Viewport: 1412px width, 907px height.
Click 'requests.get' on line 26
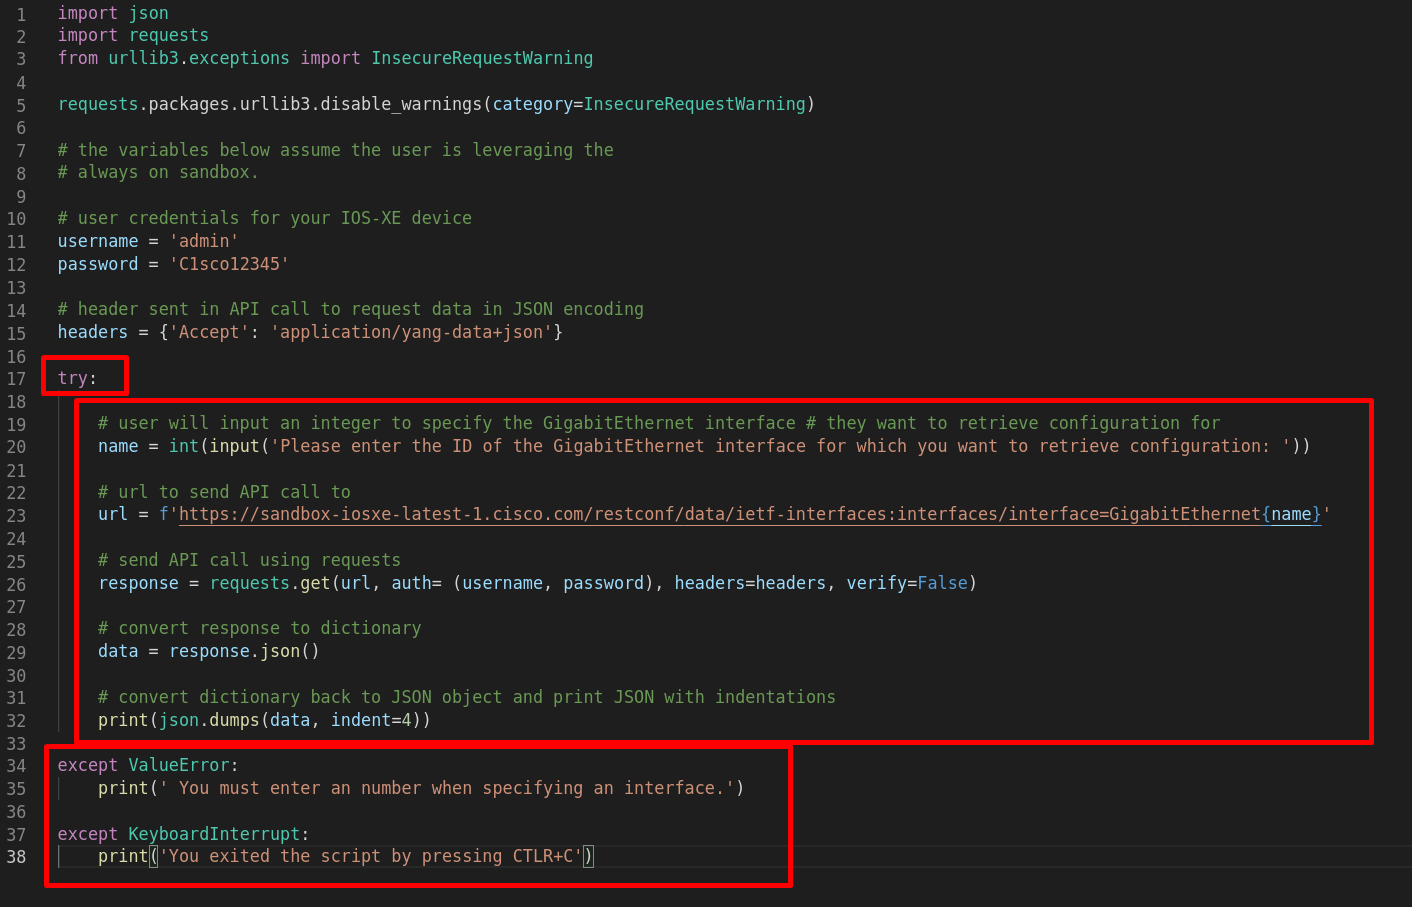[x=270, y=583]
